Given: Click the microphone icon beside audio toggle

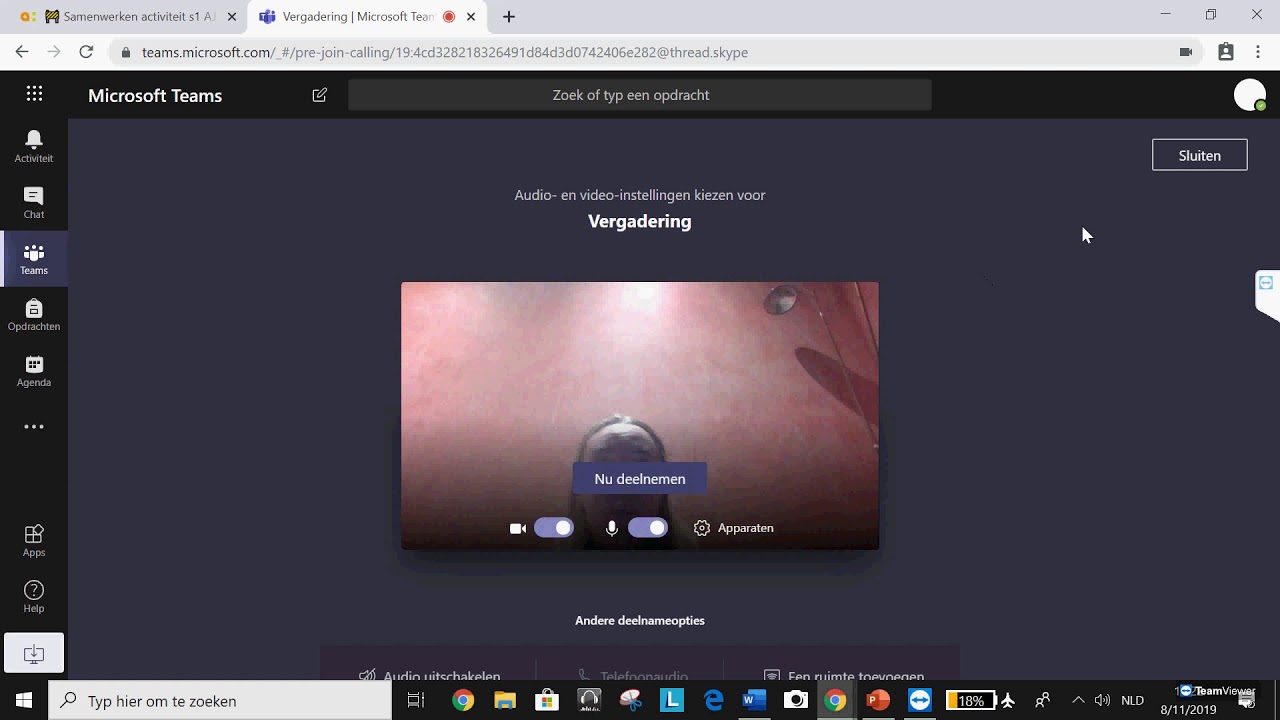Looking at the screenshot, I should [x=612, y=528].
